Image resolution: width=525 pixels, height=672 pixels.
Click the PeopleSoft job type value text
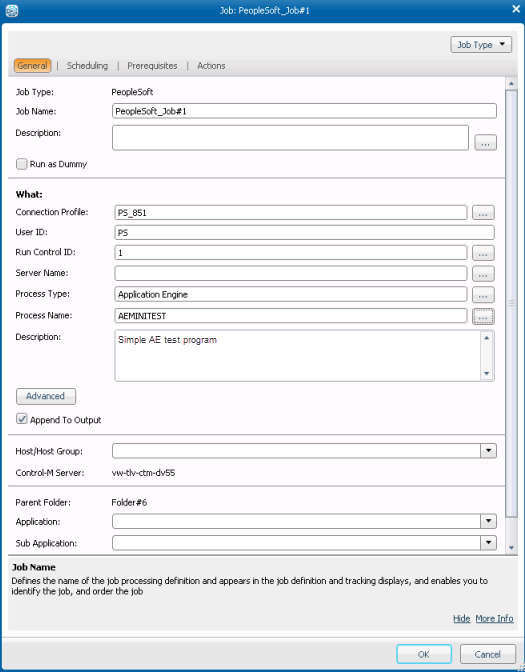click(x=132, y=92)
